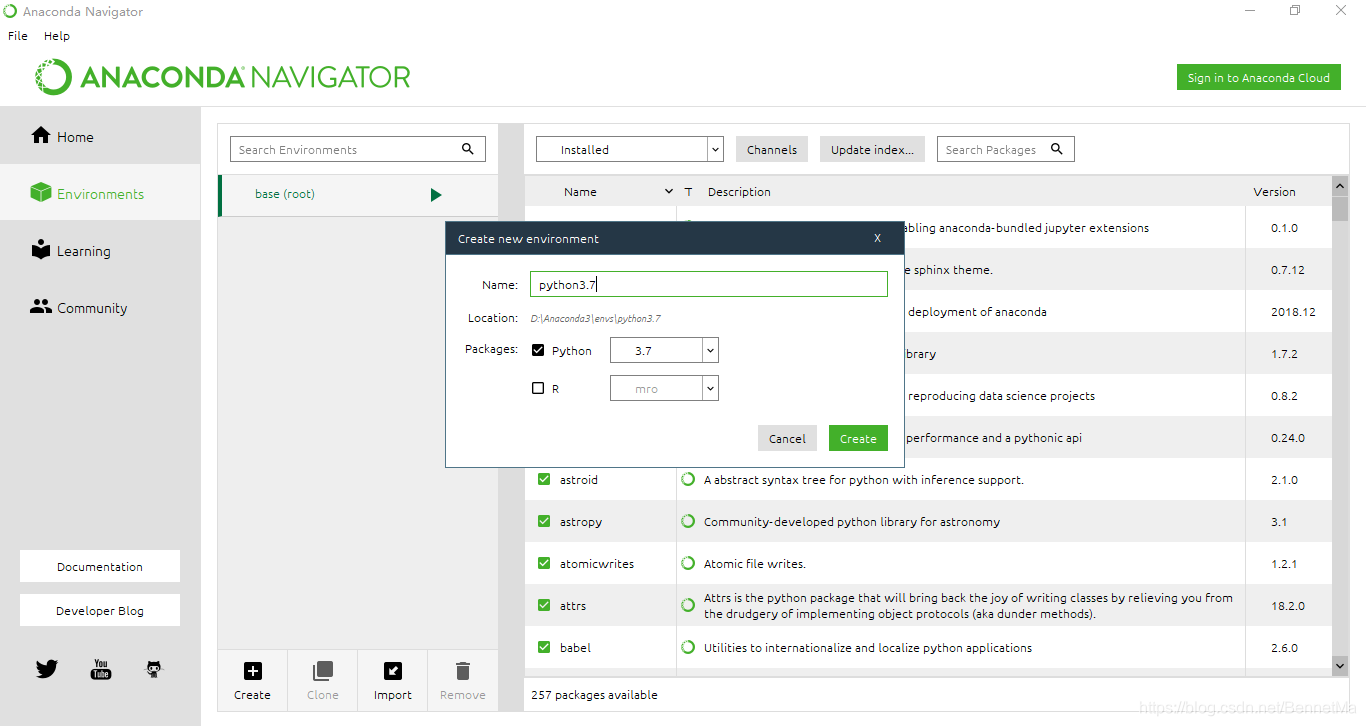Click atomicwrites package status circle icon
This screenshot has width=1366, height=726.
[x=688, y=564]
